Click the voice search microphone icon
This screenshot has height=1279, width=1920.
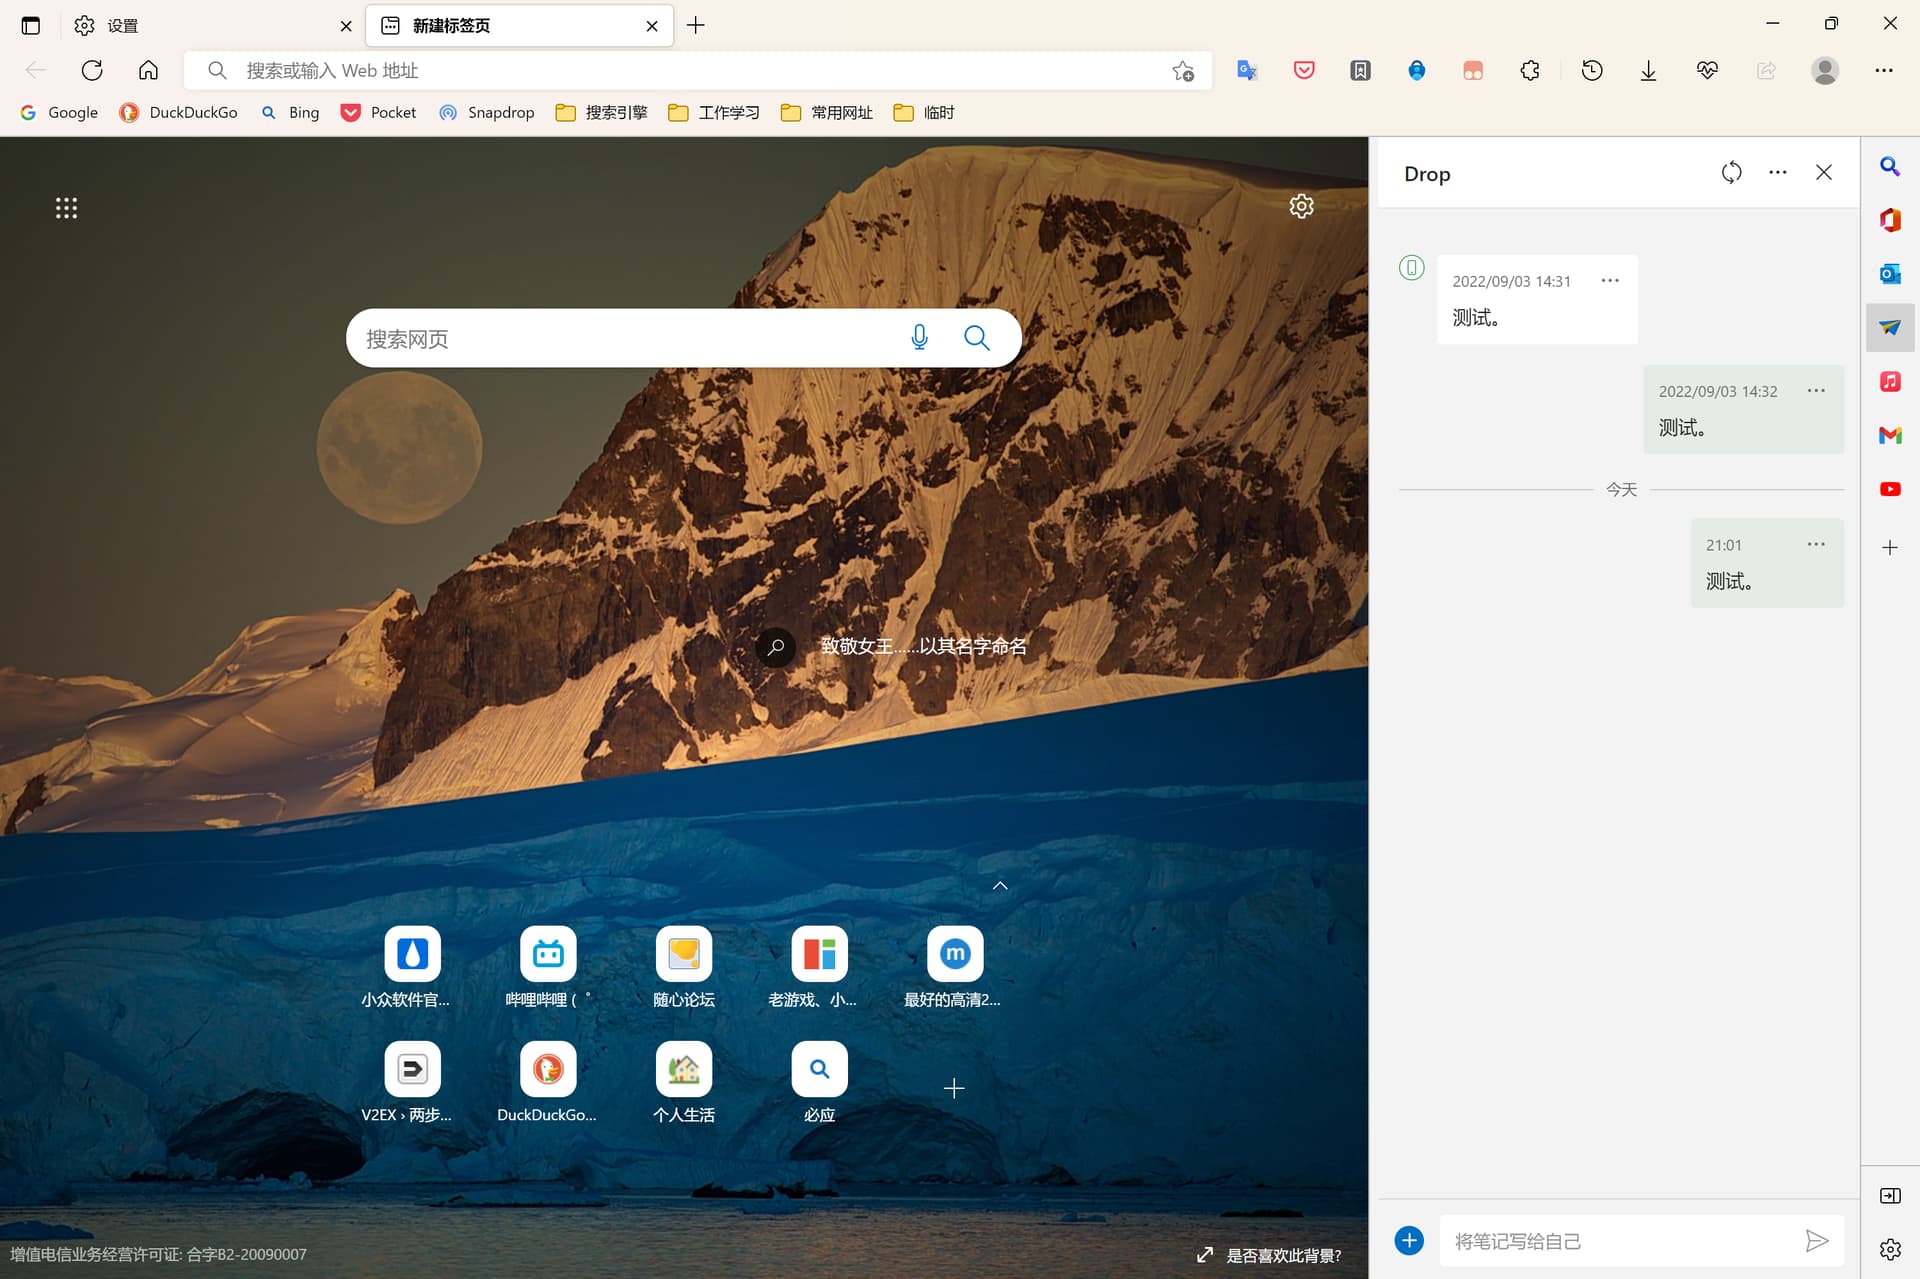[919, 338]
